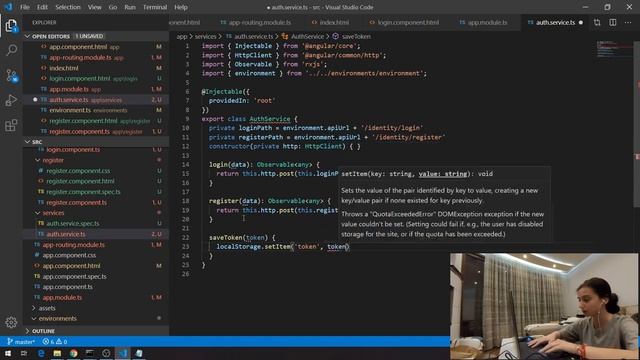Open app.component.spec.ts in file tree

(x=74, y=277)
